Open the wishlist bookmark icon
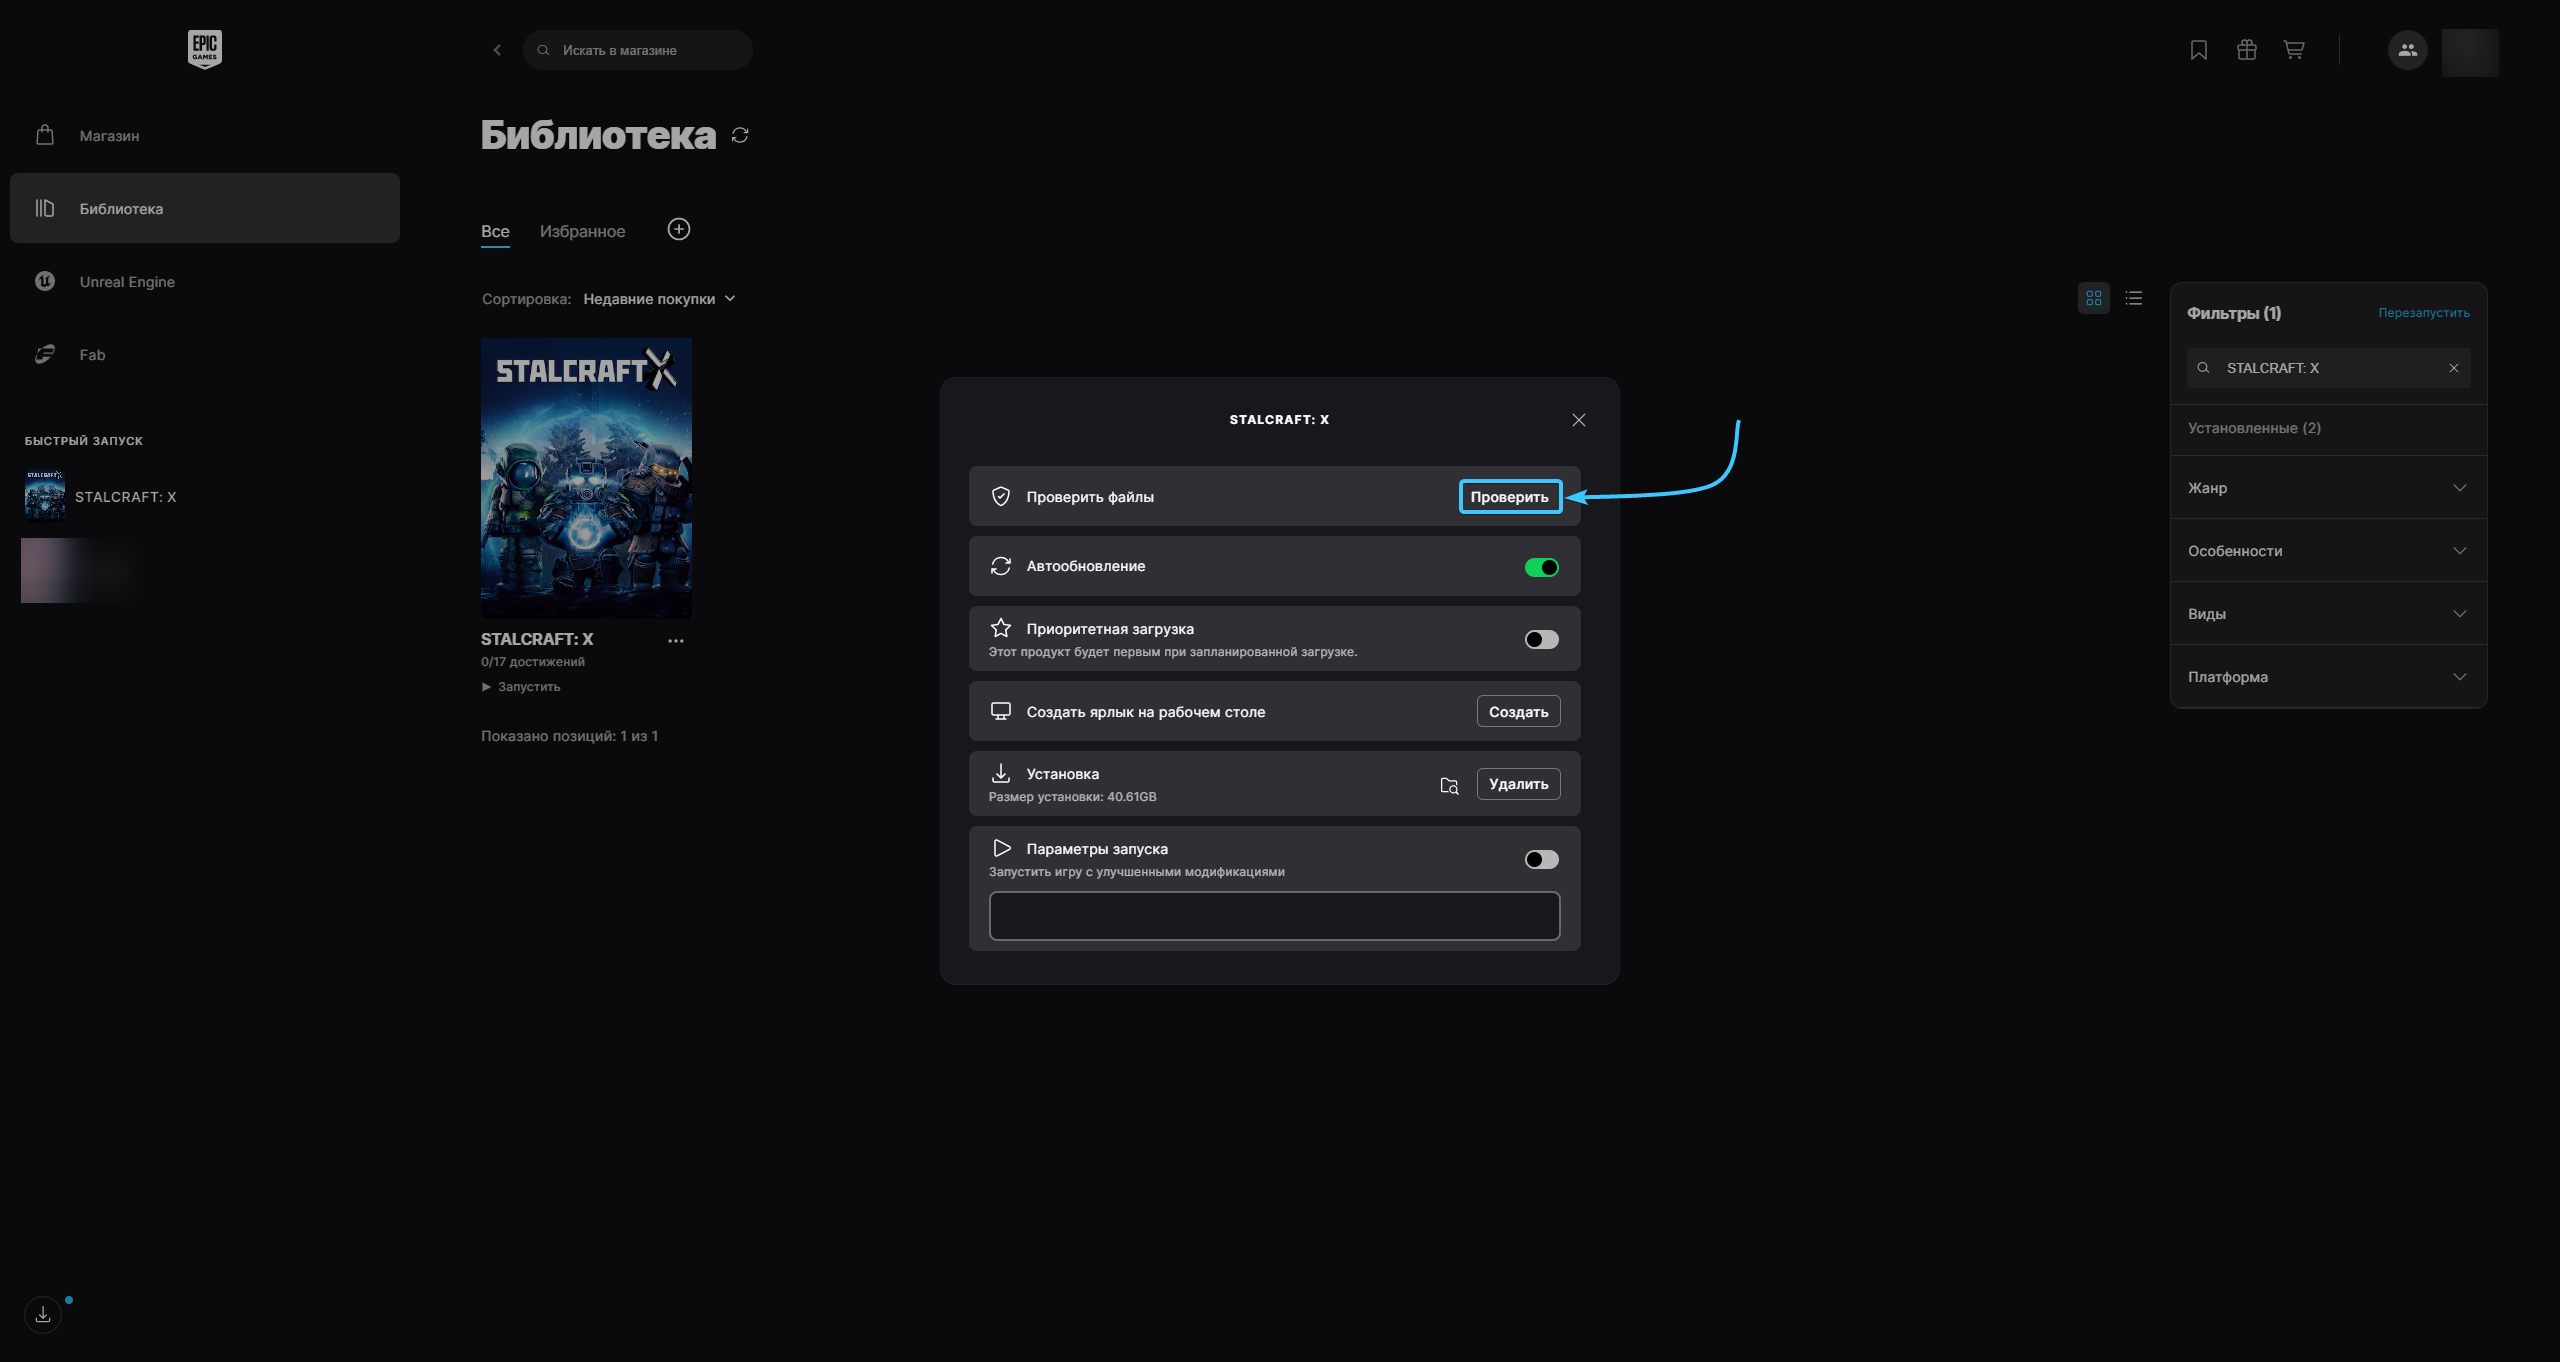The width and height of the screenshot is (2560, 1362). tap(2198, 50)
